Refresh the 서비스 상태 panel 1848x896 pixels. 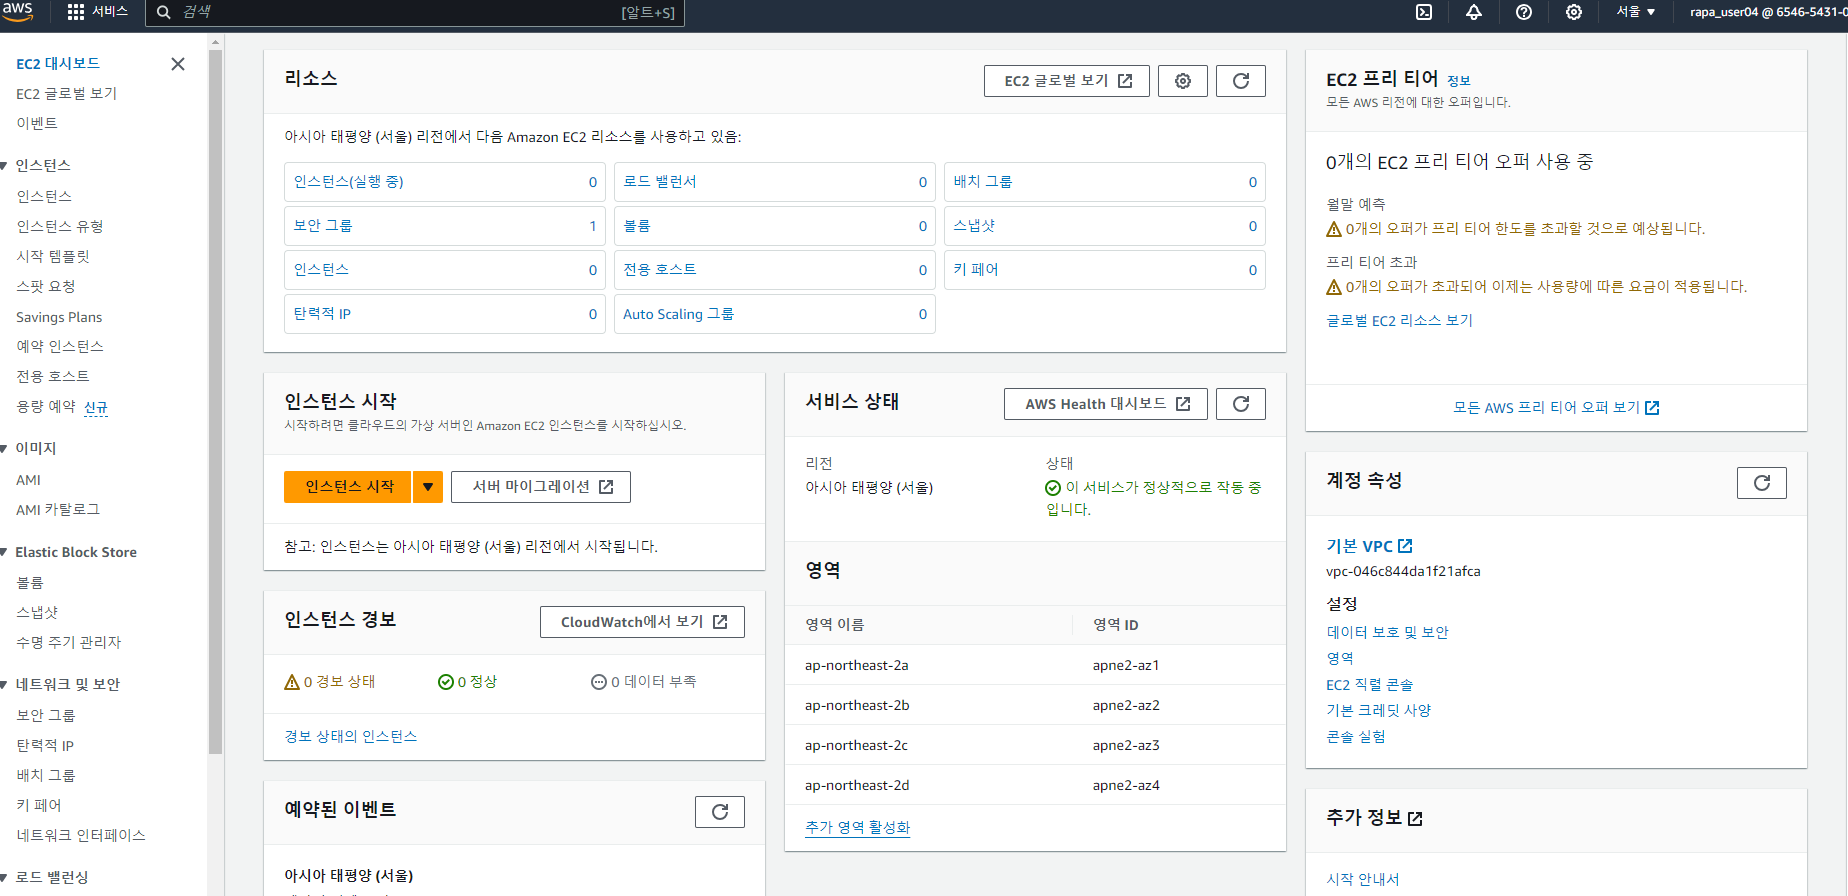pyautogui.click(x=1241, y=404)
